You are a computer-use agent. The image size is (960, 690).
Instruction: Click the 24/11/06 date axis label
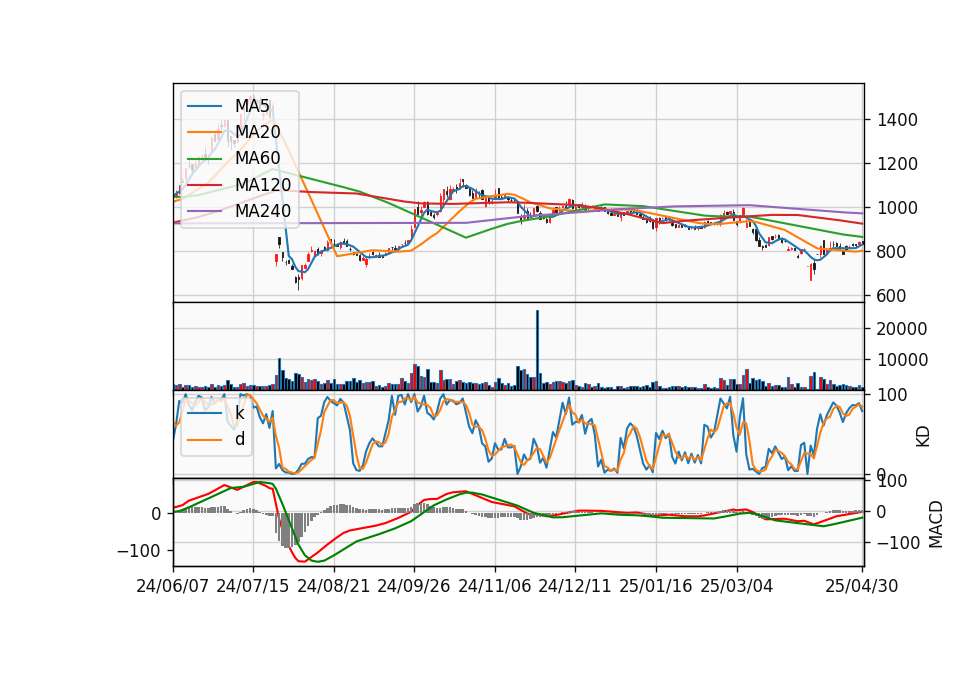495,586
